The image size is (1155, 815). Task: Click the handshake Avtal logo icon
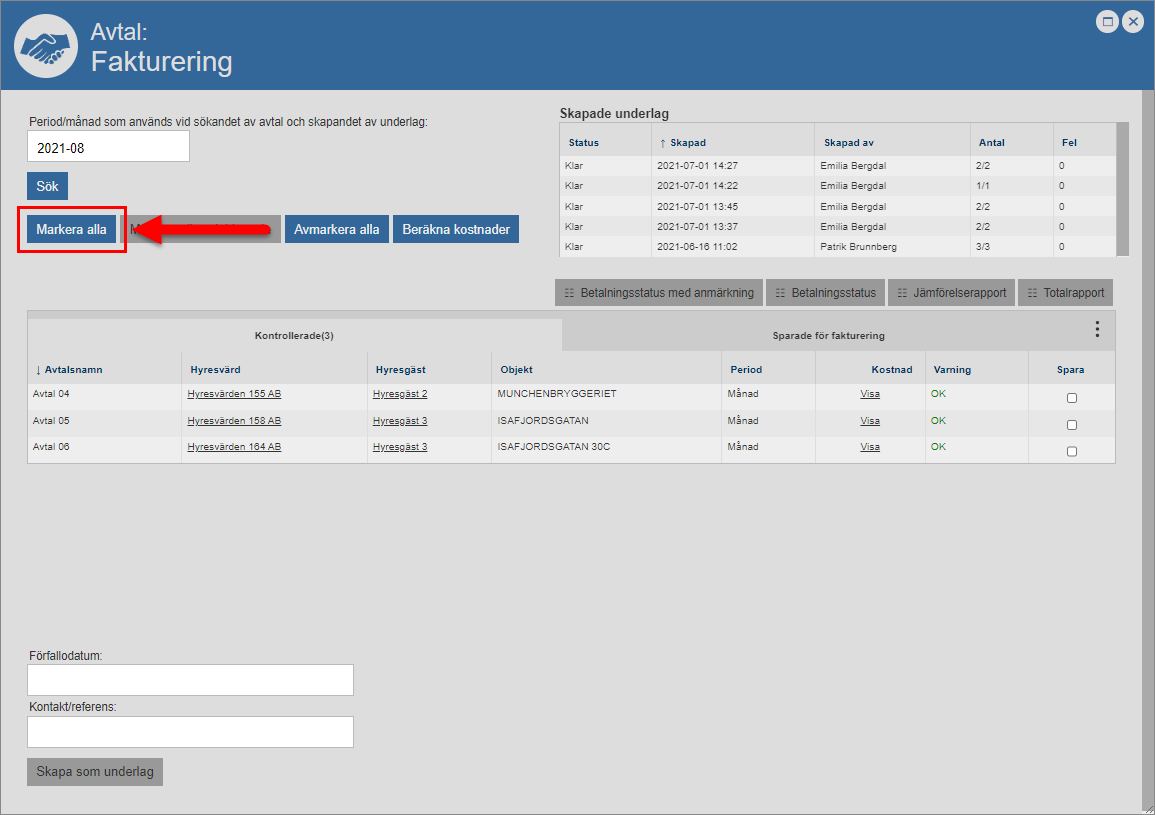(x=45, y=46)
